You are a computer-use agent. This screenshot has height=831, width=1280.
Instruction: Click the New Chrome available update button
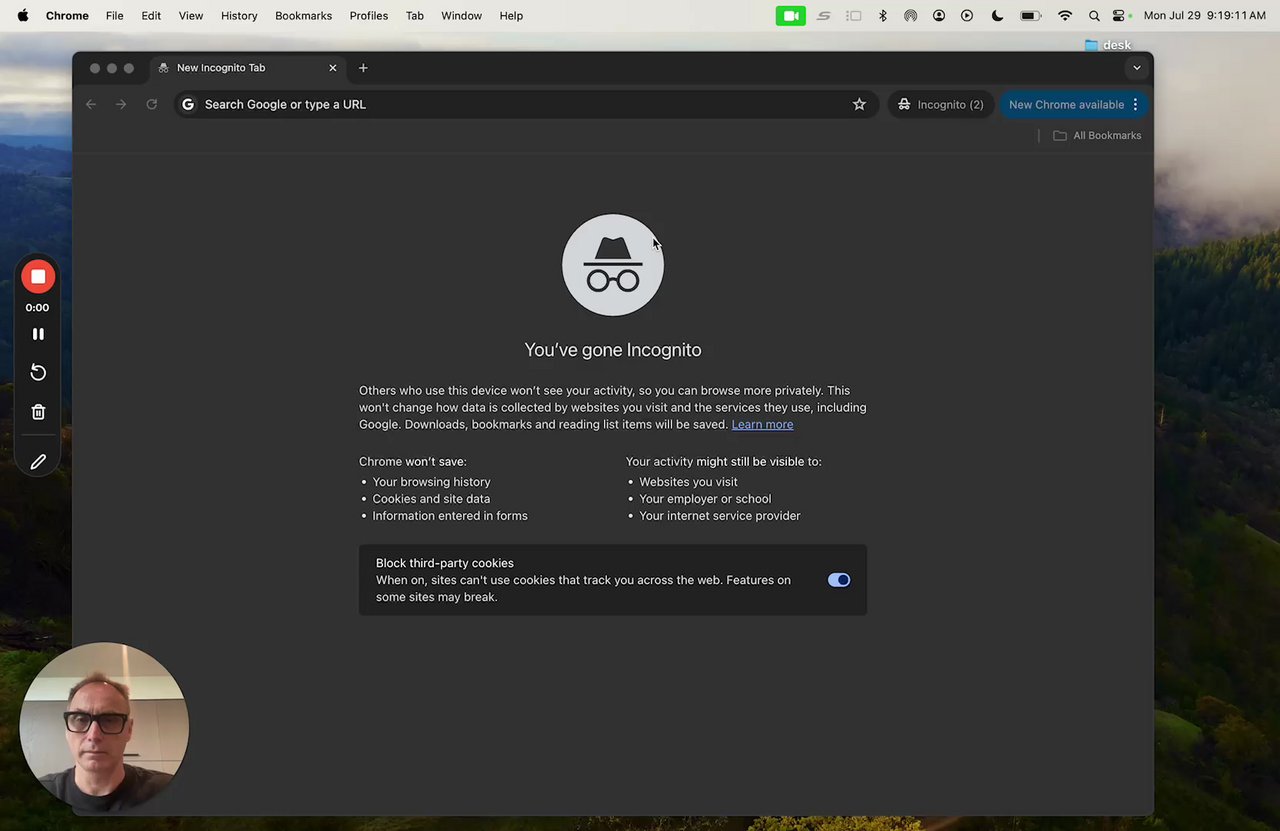pyautogui.click(x=1066, y=104)
